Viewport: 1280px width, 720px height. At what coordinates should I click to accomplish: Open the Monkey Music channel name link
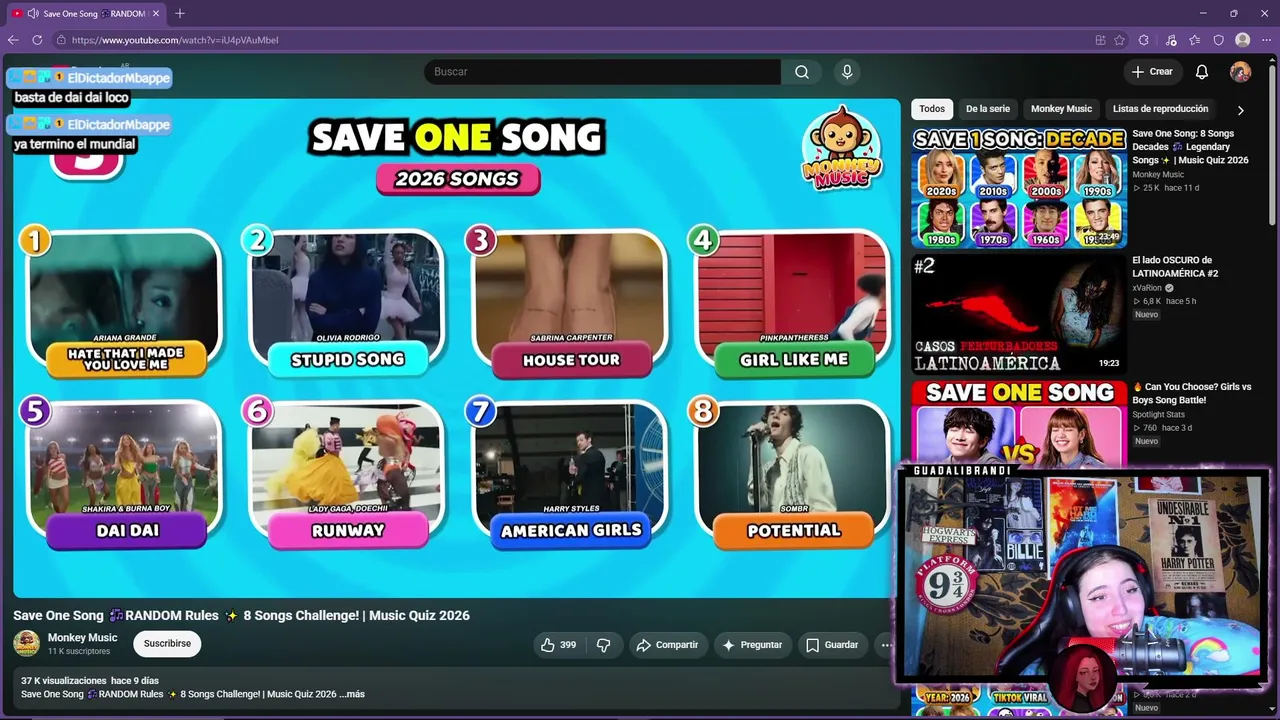(x=82, y=638)
